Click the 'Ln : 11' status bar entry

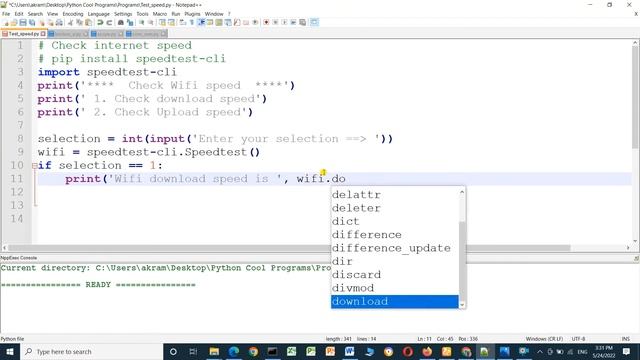pos(424,339)
